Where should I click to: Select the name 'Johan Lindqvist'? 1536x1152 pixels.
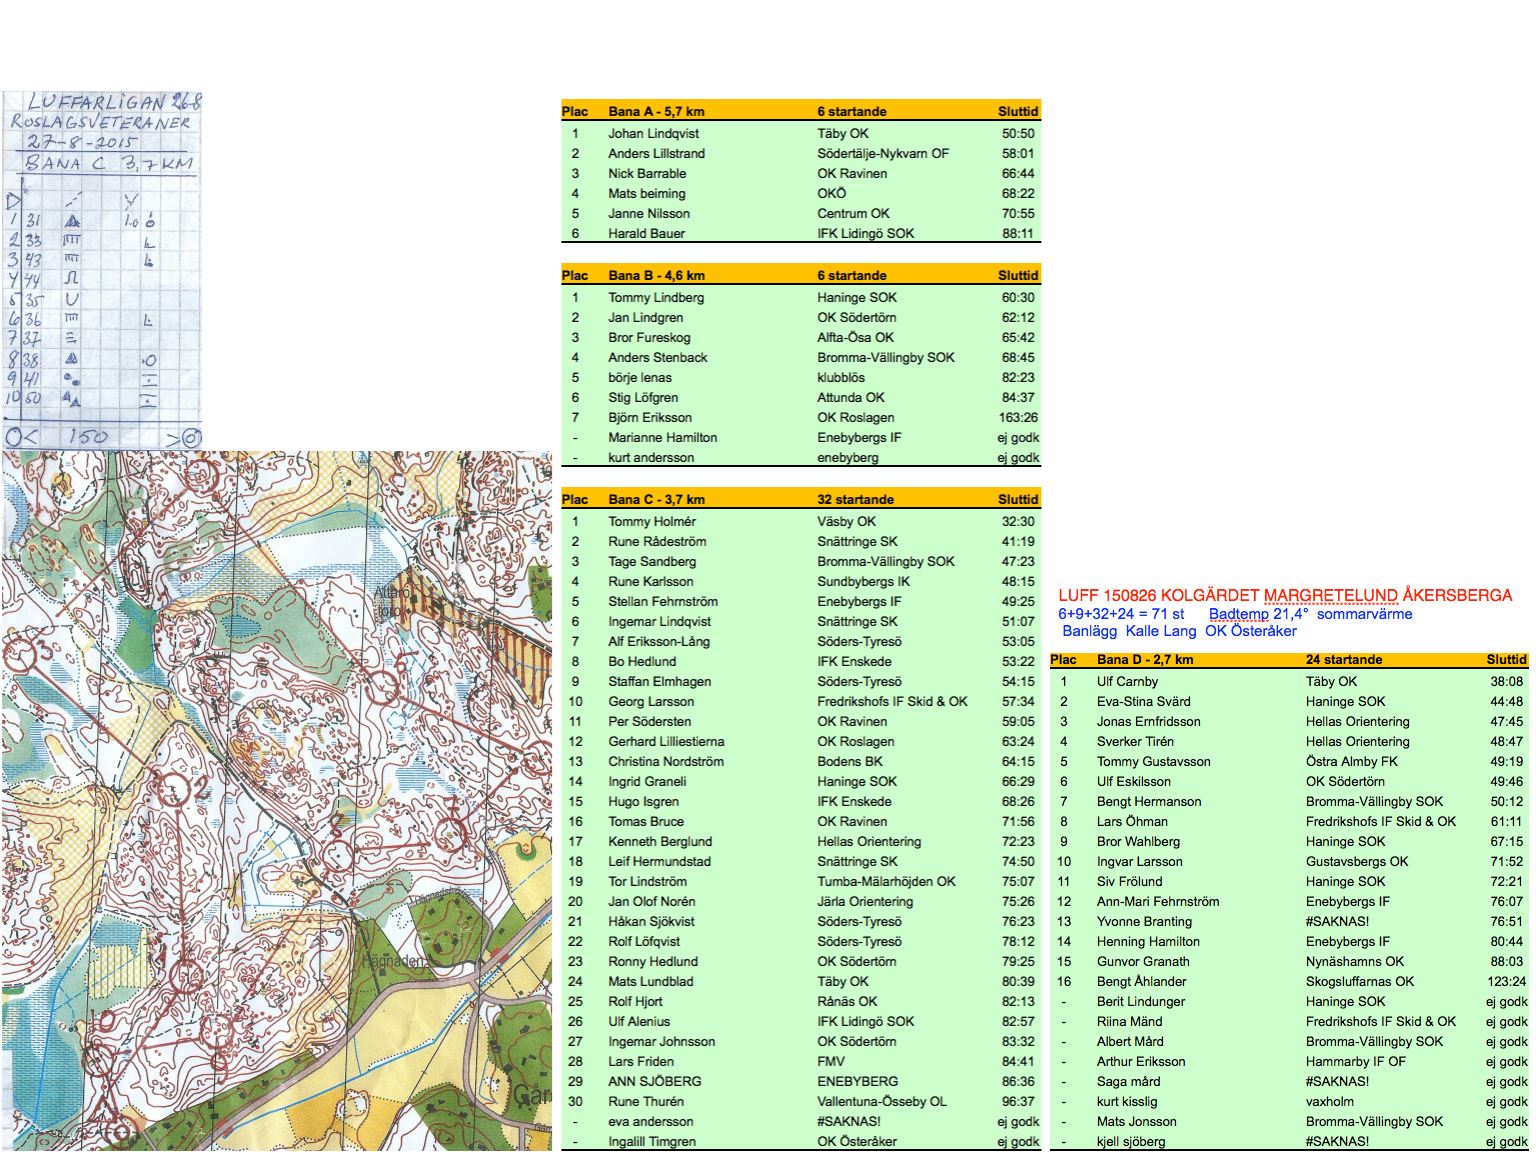pyautogui.click(x=653, y=133)
